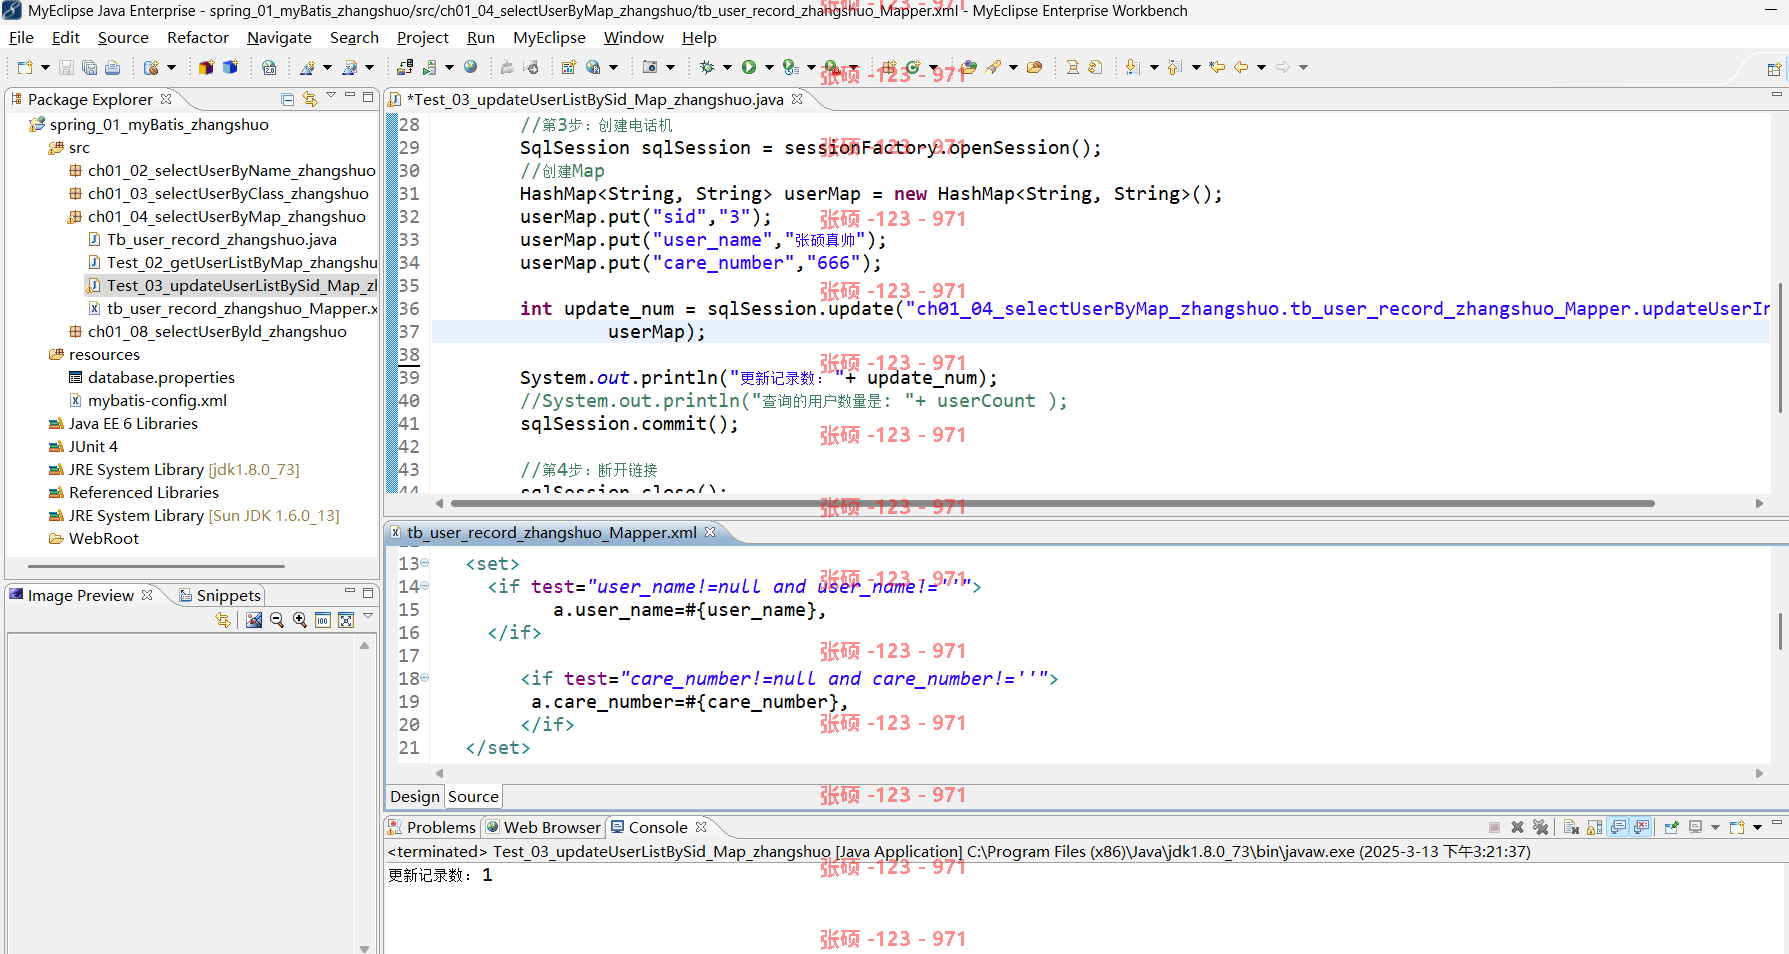Open New wizard dropdown arrow

click(45, 68)
